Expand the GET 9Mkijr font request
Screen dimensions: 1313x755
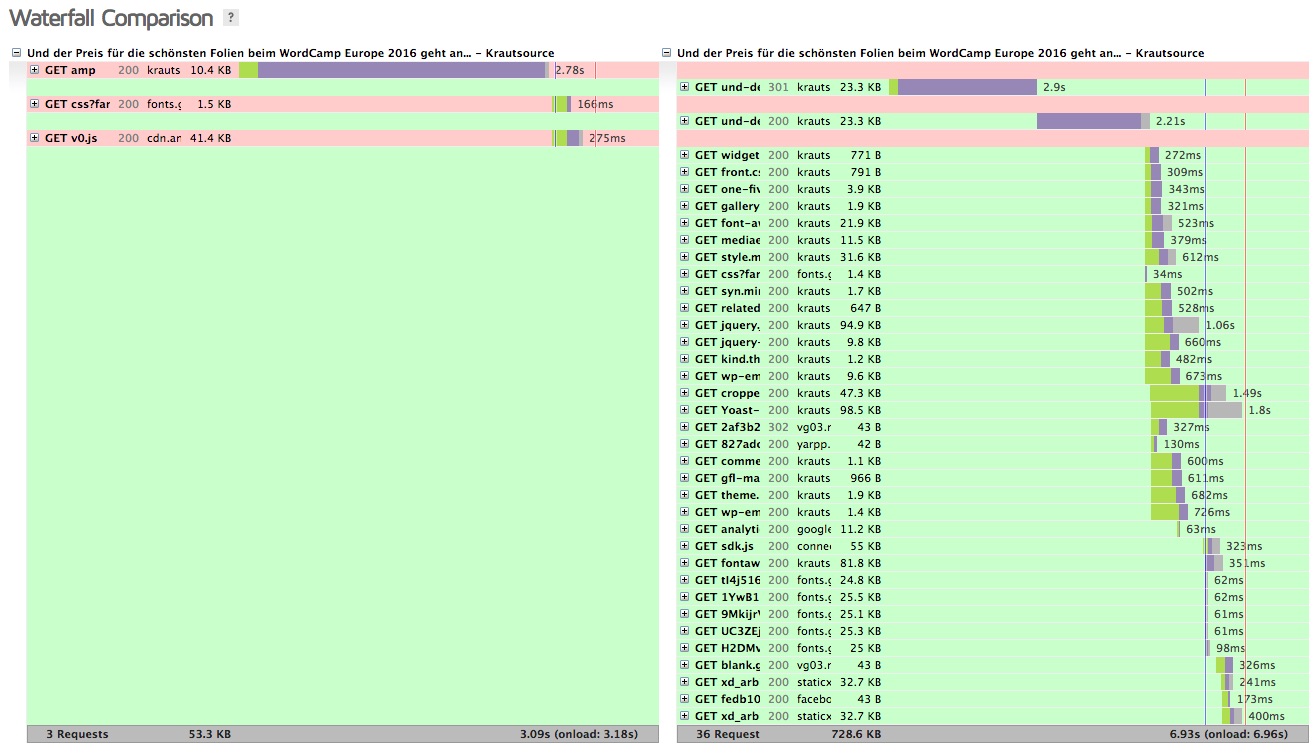point(685,614)
